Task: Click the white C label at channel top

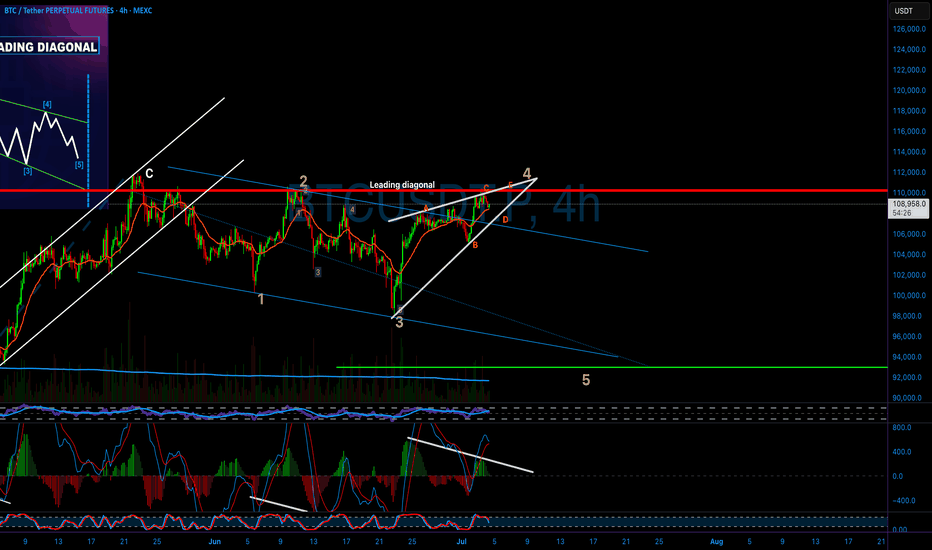Action: 149,174
